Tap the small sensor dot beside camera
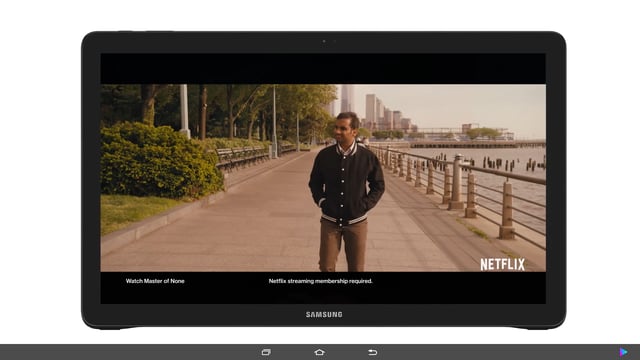Screen dimensions: 640x360 [335, 41]
